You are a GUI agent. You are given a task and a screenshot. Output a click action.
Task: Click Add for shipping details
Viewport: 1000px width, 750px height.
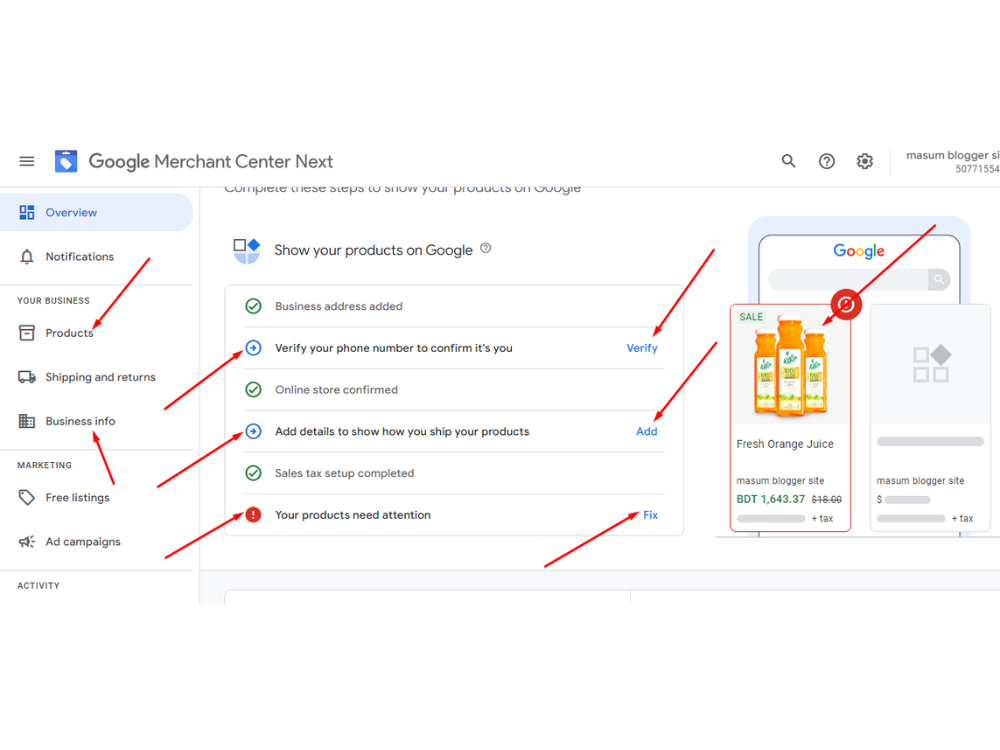click(x=647, y=432)
